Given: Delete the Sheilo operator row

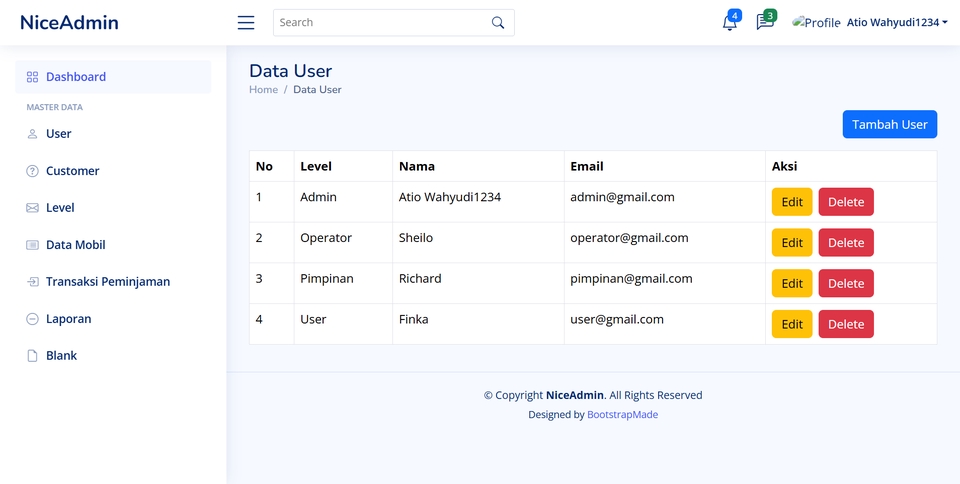Looking at the screenshot, I should coord(846,242).
